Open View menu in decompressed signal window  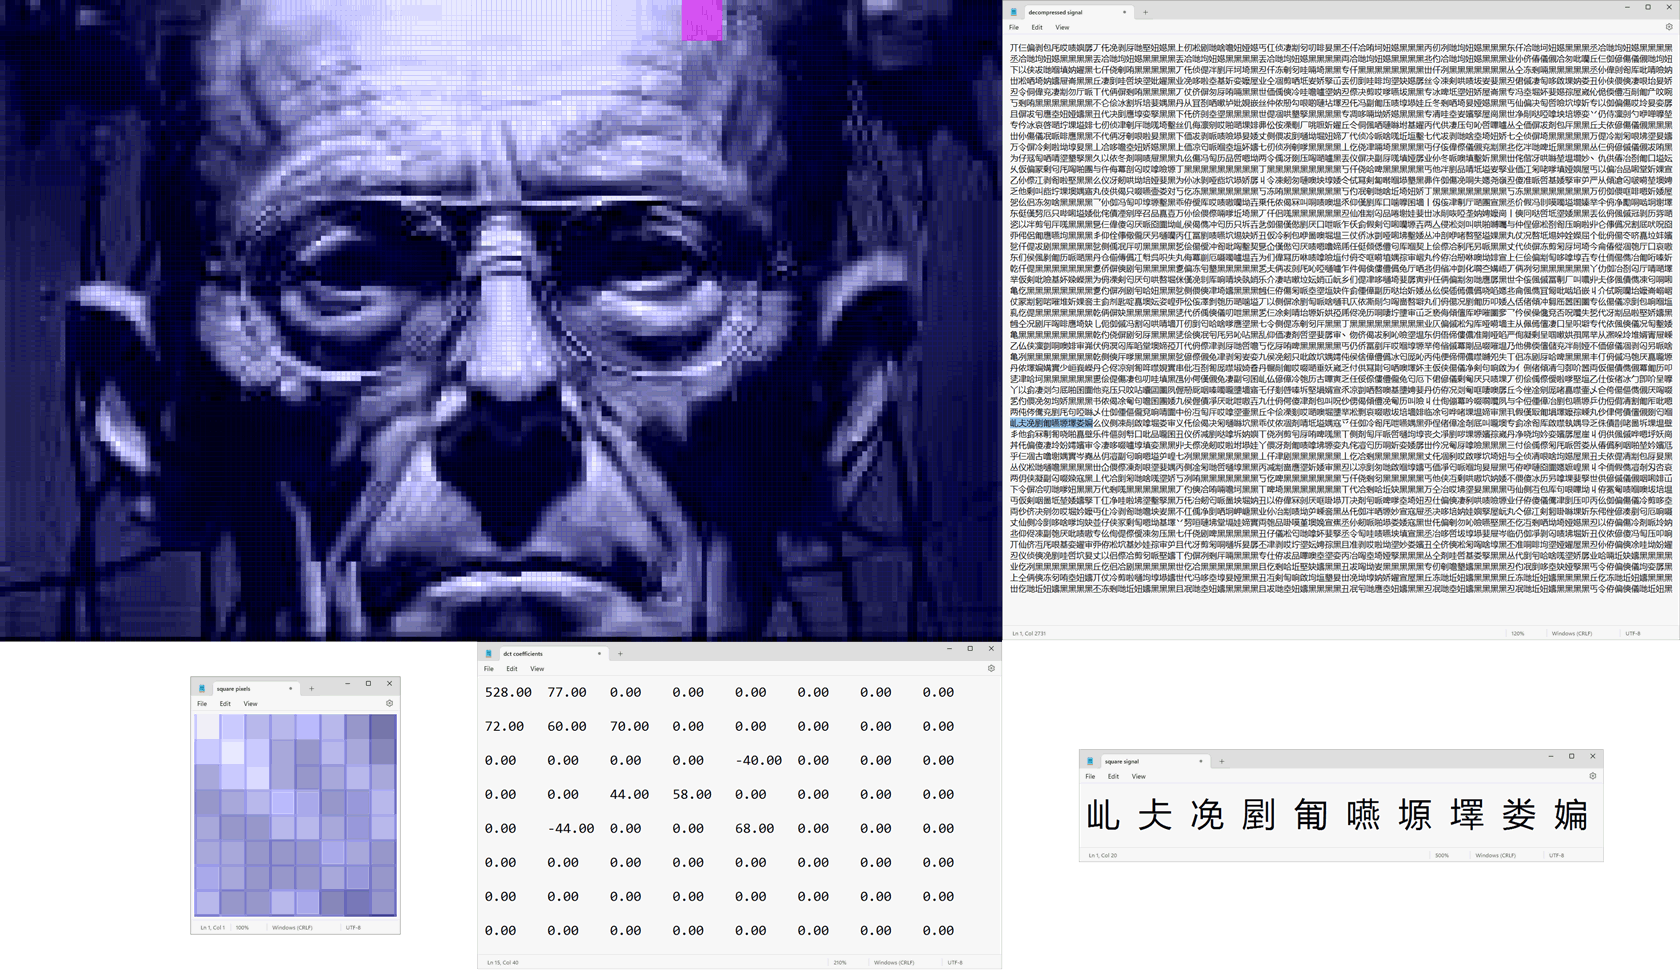pyautogui.click(x=1062, y=27)
